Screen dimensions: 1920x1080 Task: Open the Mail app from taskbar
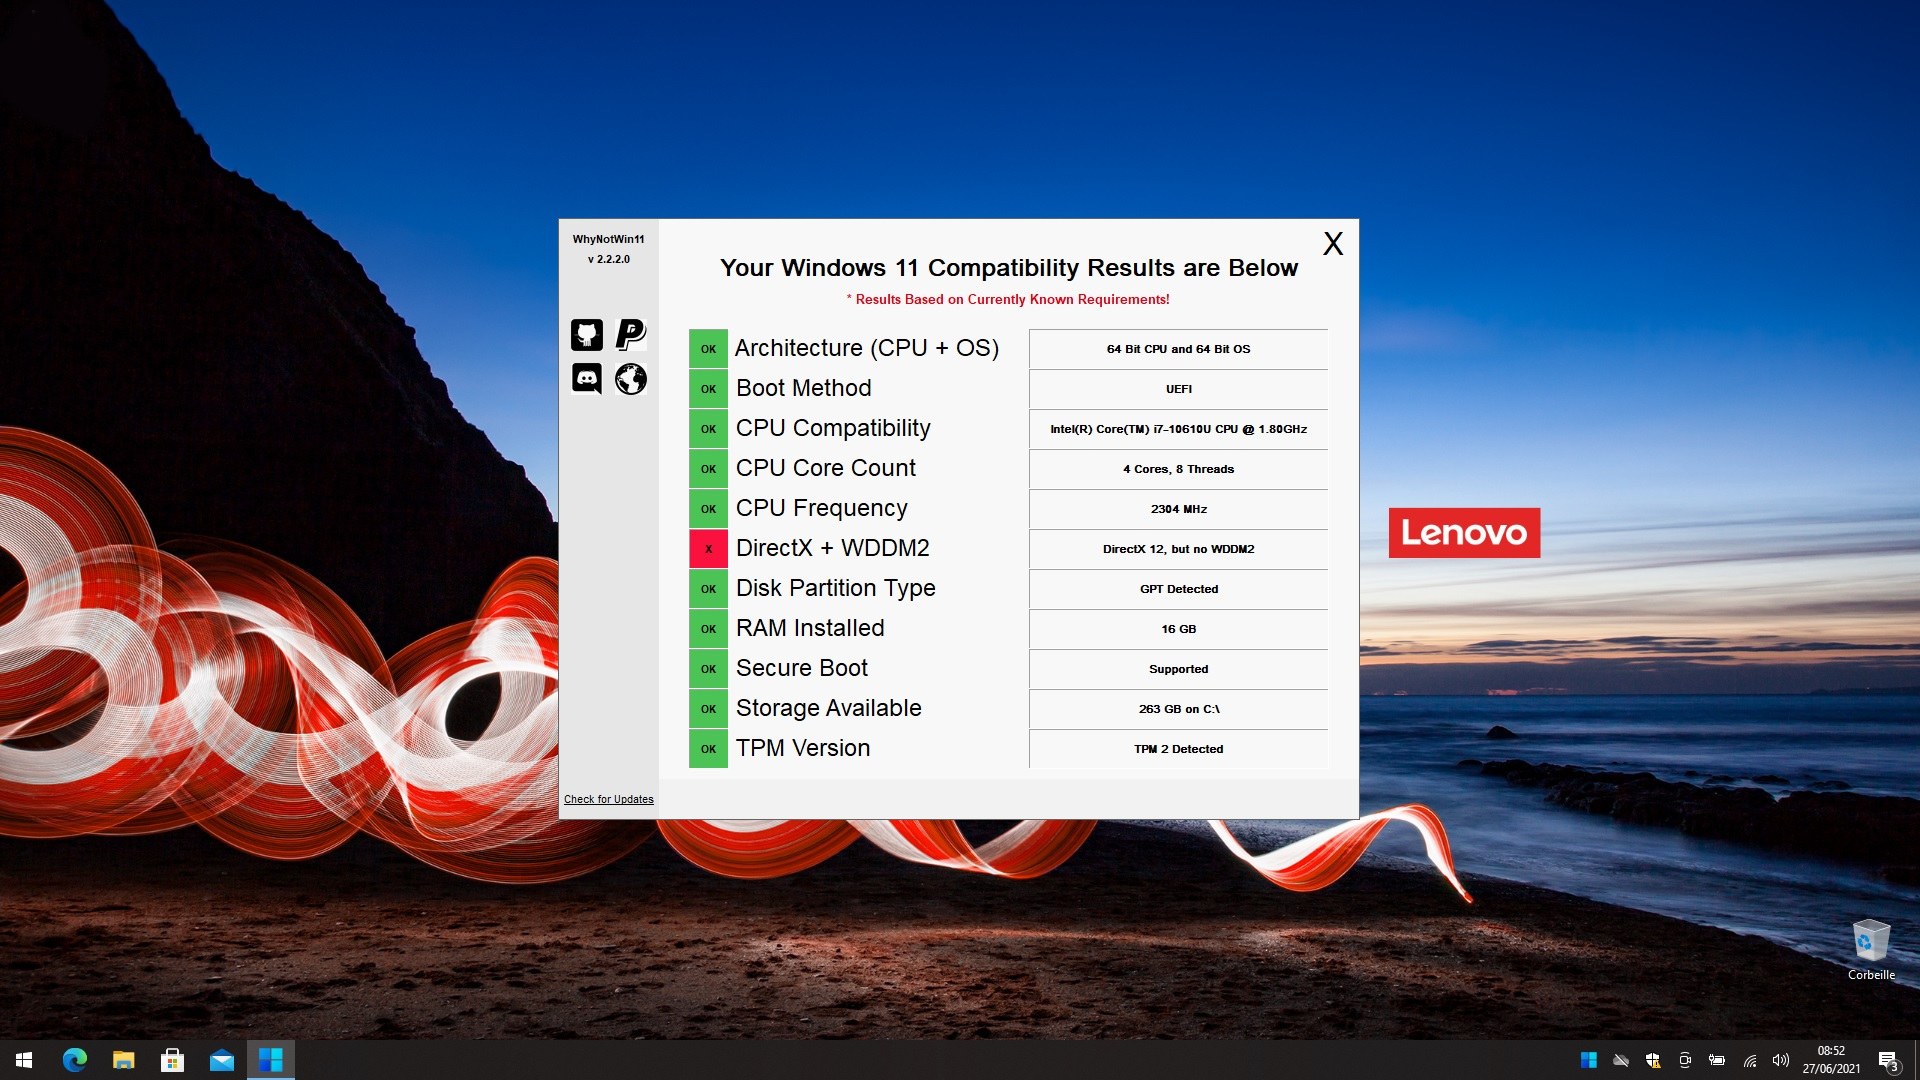point(221,1060)
